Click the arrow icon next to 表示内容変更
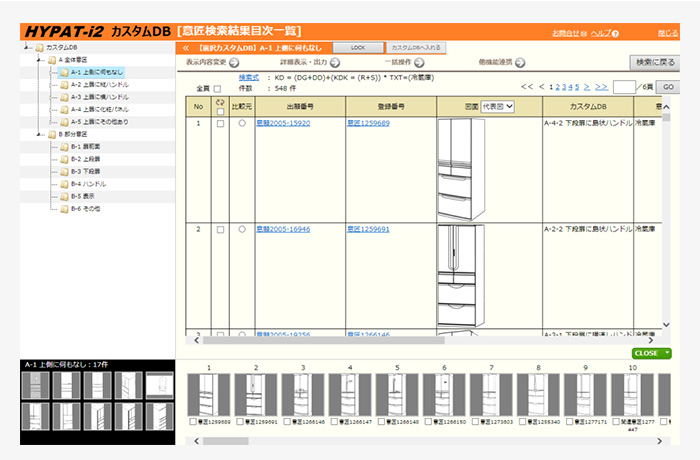700x460 pixels. tap(234, 63)
